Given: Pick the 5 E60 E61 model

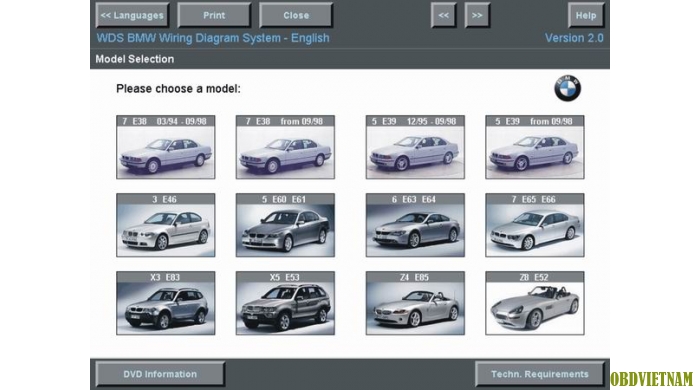Looking at the screenshot, I should pos(285,225).
